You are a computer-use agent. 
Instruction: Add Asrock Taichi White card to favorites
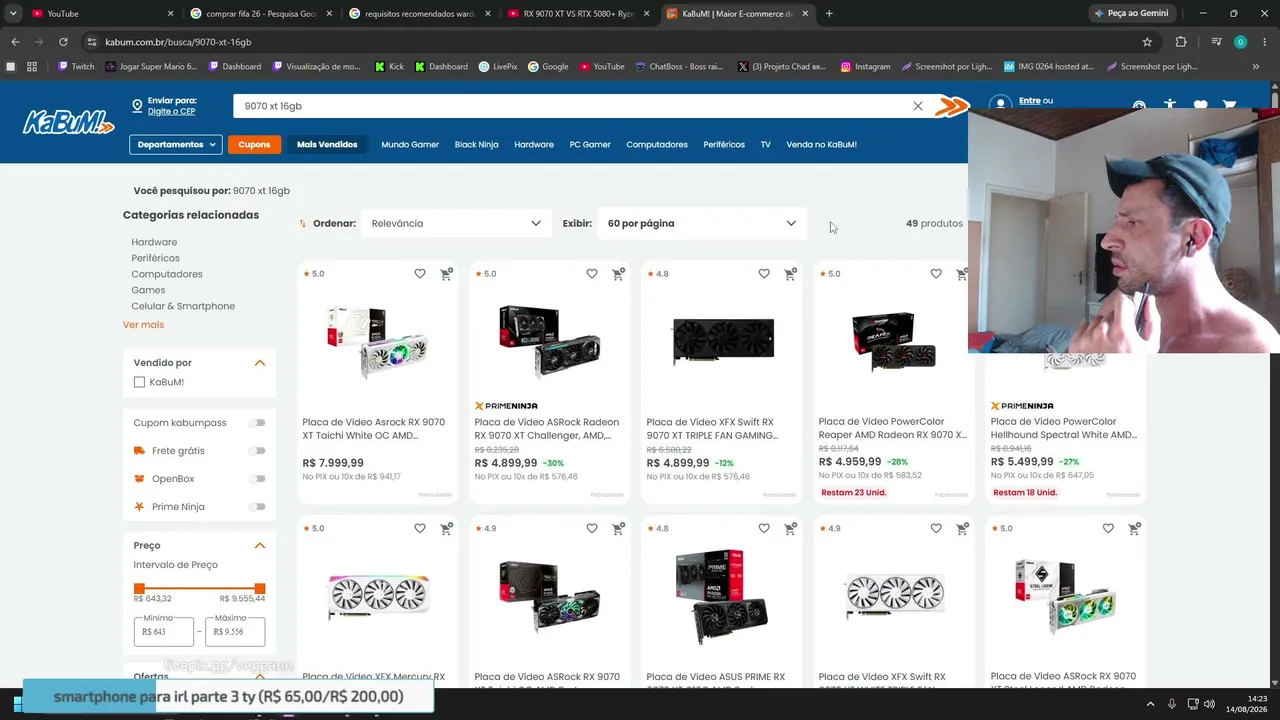pyautogui.click(x=420, y=274)
